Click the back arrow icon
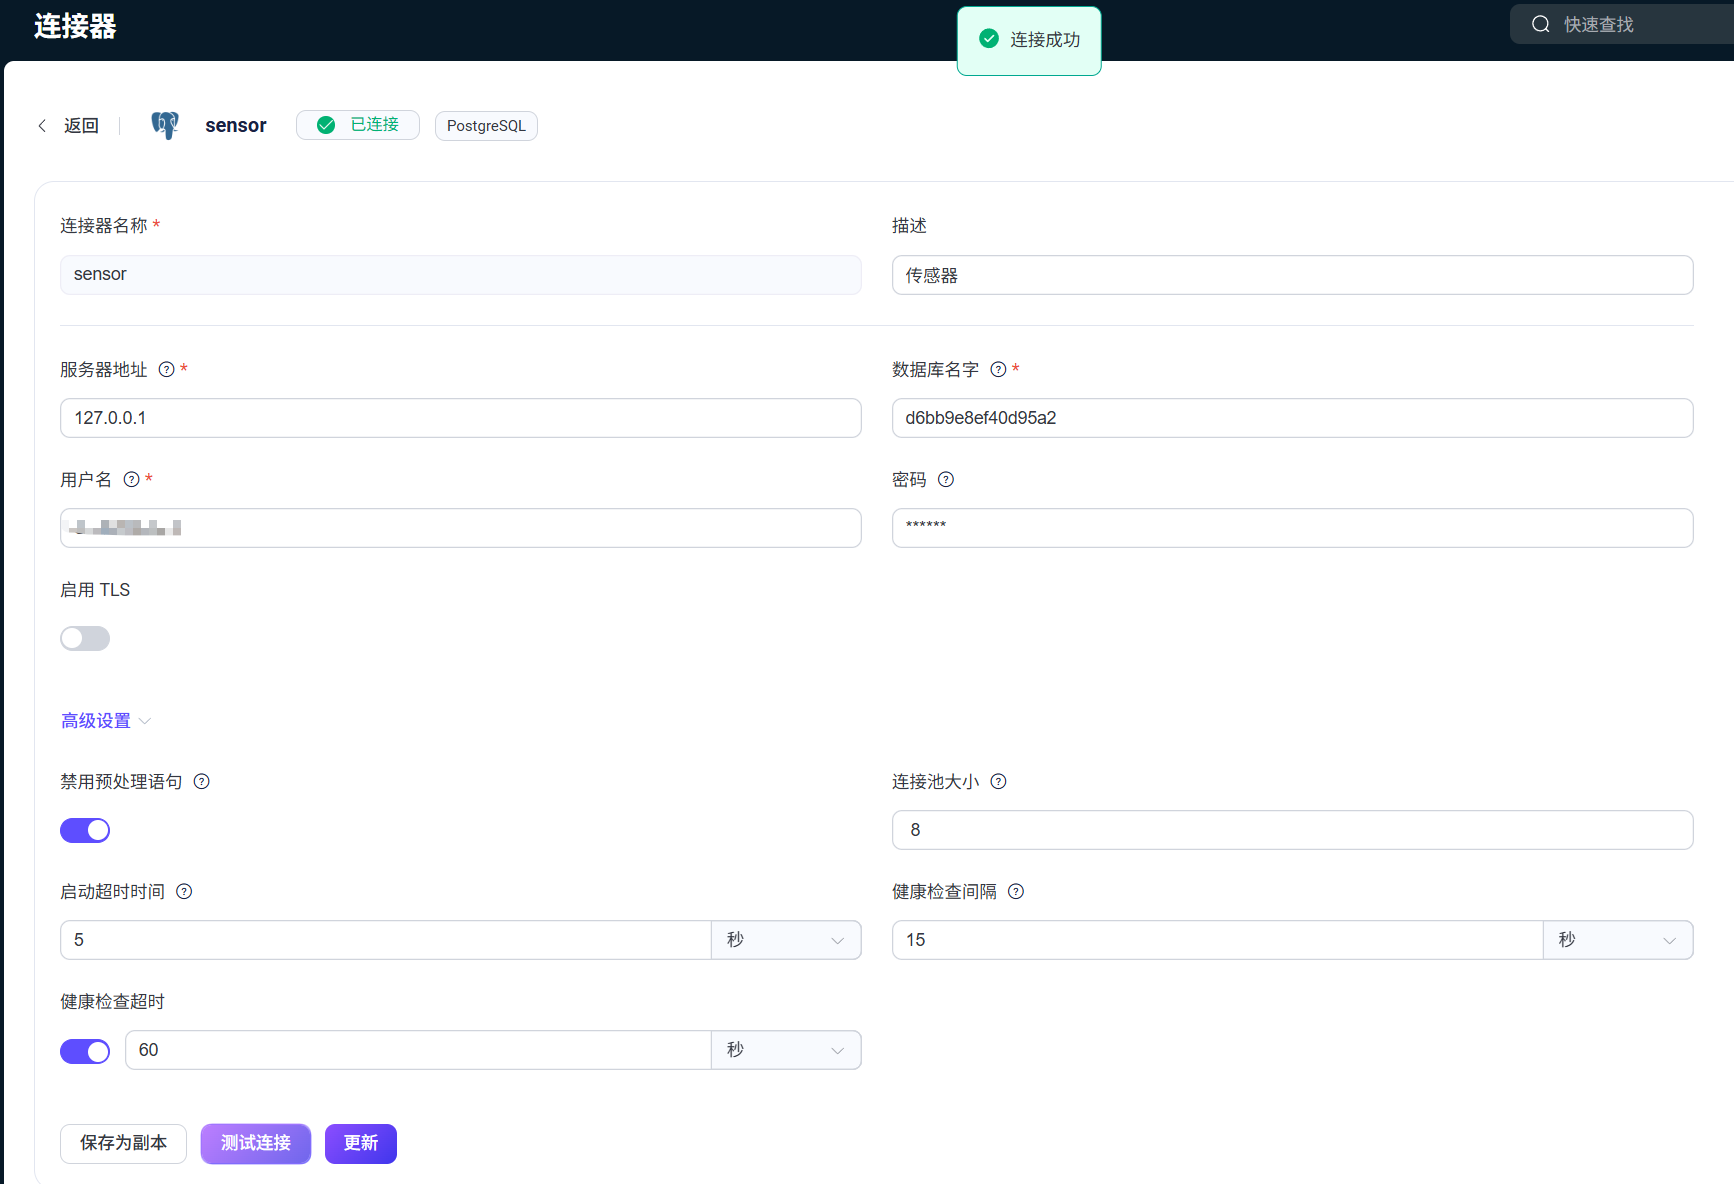This screenshot has width=1734, height=1184. 42,126
